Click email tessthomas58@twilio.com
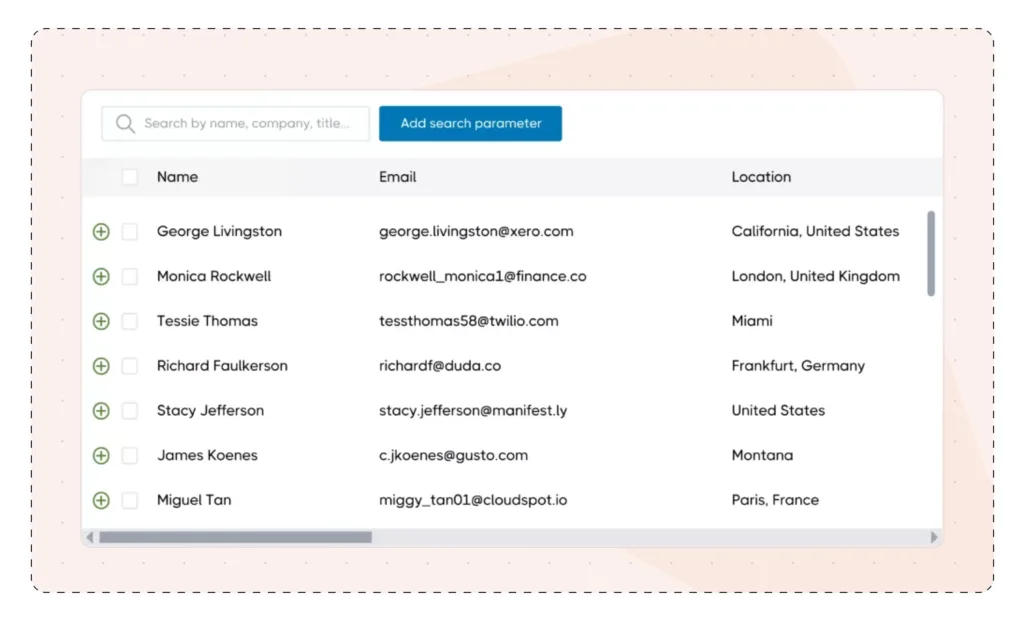This screenshot has height=621, width=1024. pyautogui.click(x=468, y=321)
